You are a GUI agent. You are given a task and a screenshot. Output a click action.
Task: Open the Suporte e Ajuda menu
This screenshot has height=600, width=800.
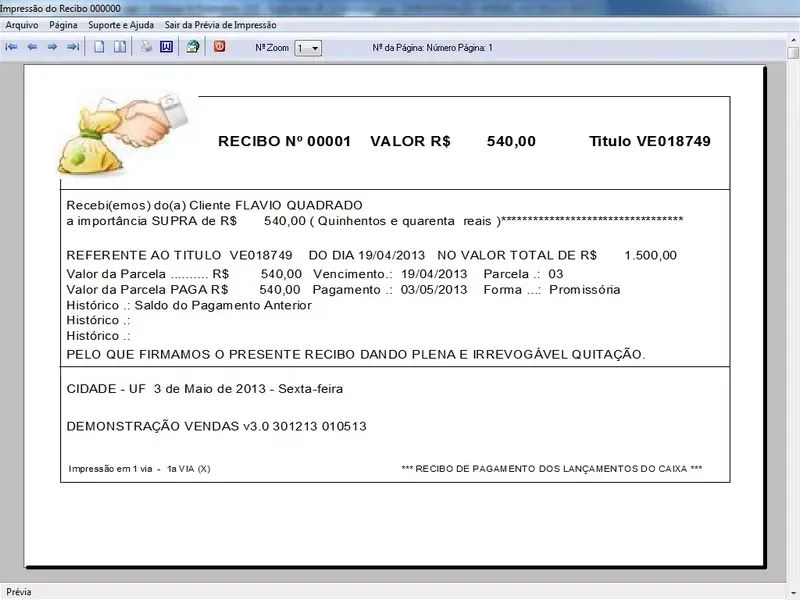[x=121, y=25]
